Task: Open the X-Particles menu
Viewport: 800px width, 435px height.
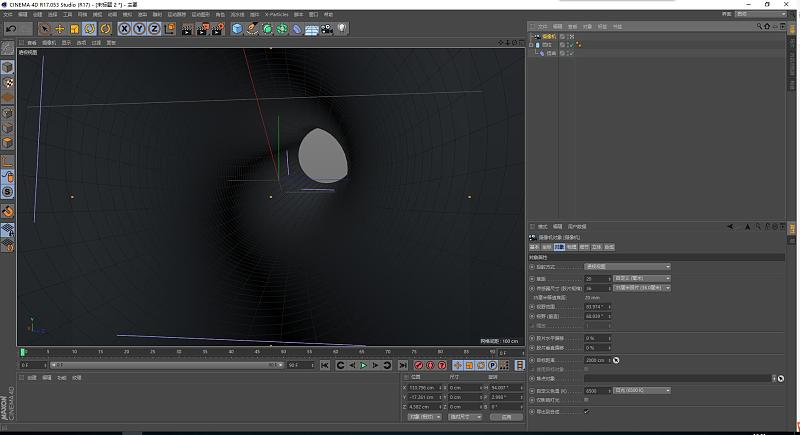Action: (276, 15)
